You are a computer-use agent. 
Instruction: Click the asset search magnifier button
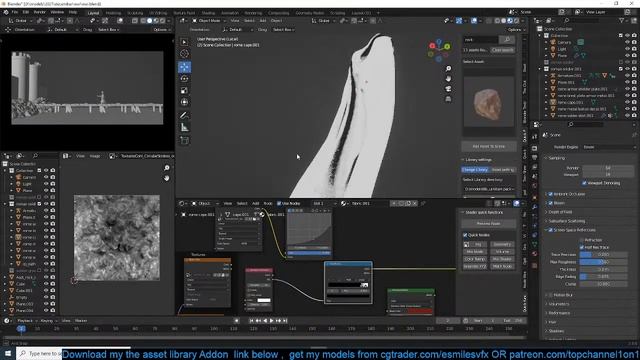tap(507, 40)
